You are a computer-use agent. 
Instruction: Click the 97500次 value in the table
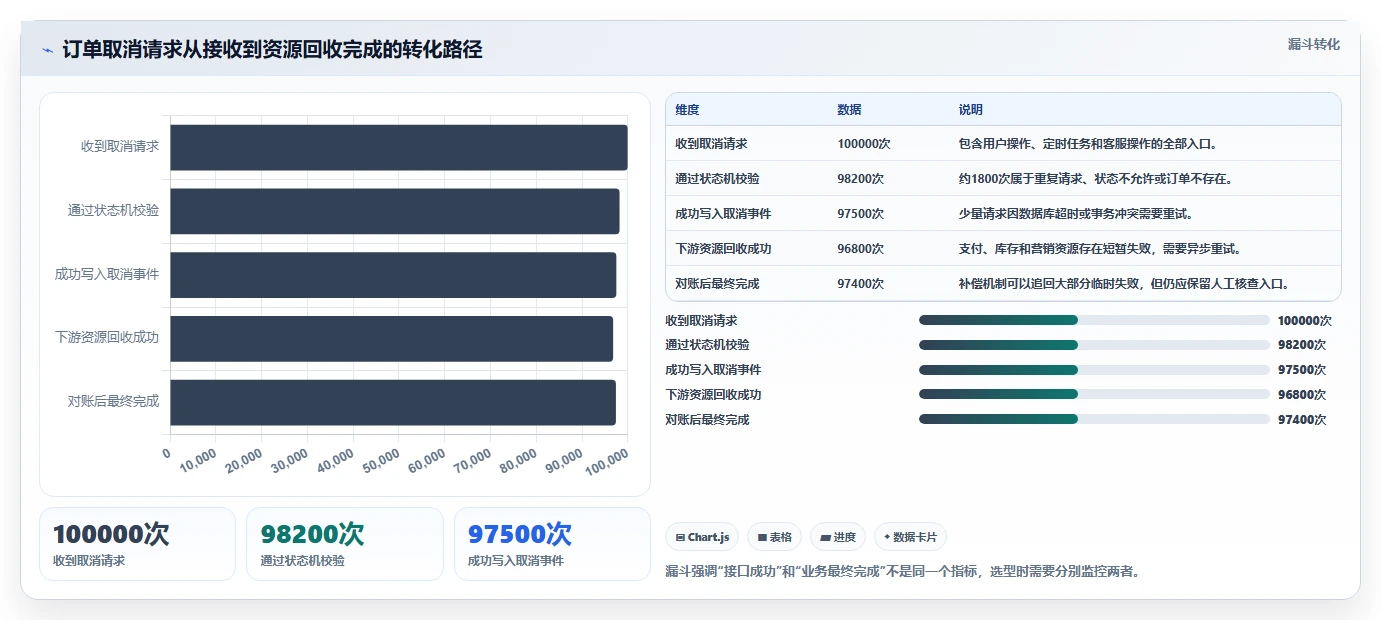(861, 214)
